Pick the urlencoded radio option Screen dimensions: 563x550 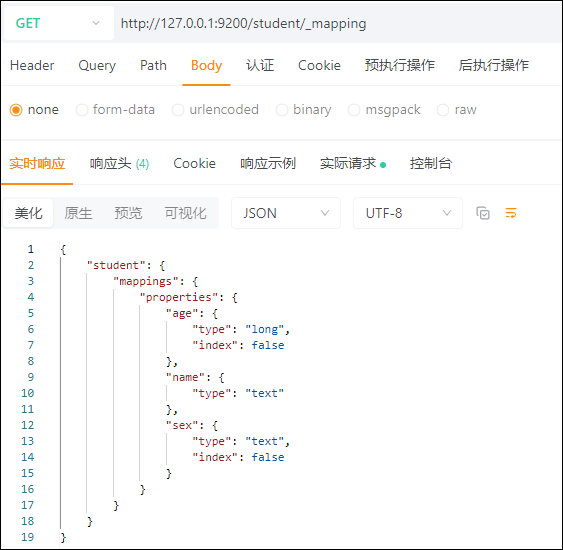(x=178, y=110)
